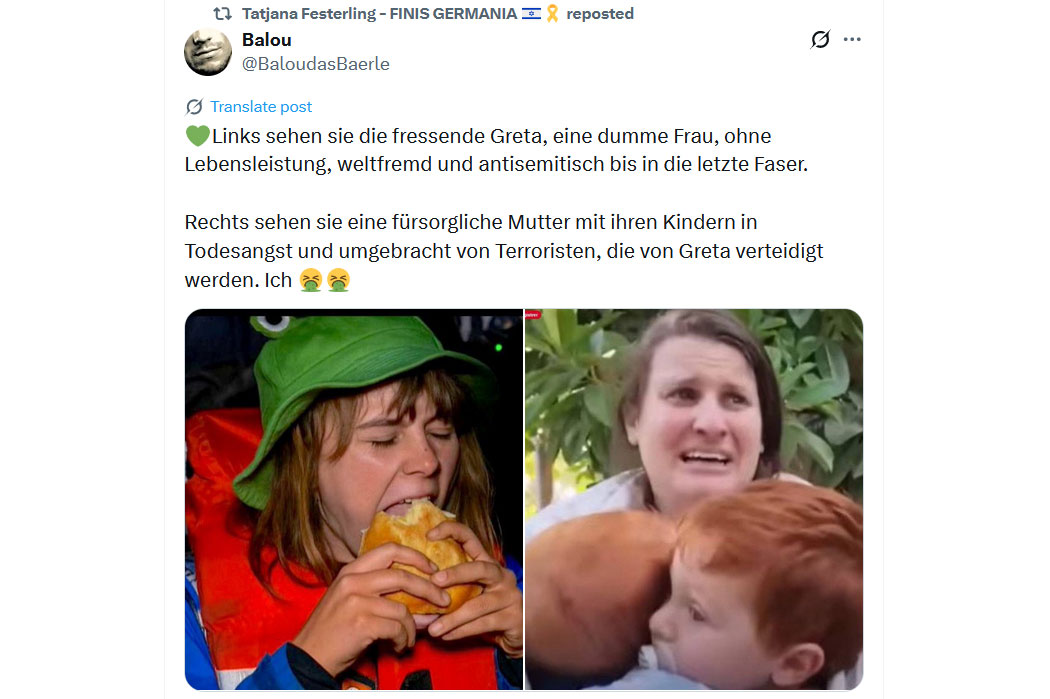
Task: Click the 'Translate post' link
Action: tap(261, 107)
